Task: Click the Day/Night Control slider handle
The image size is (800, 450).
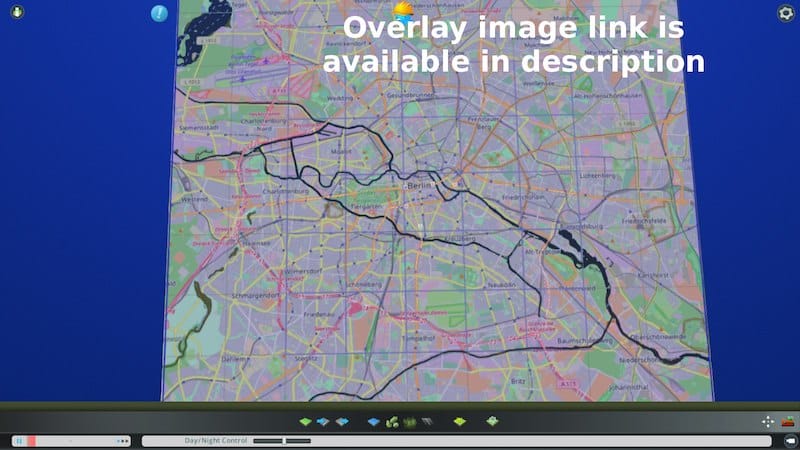Action: [x=284, y=441]
